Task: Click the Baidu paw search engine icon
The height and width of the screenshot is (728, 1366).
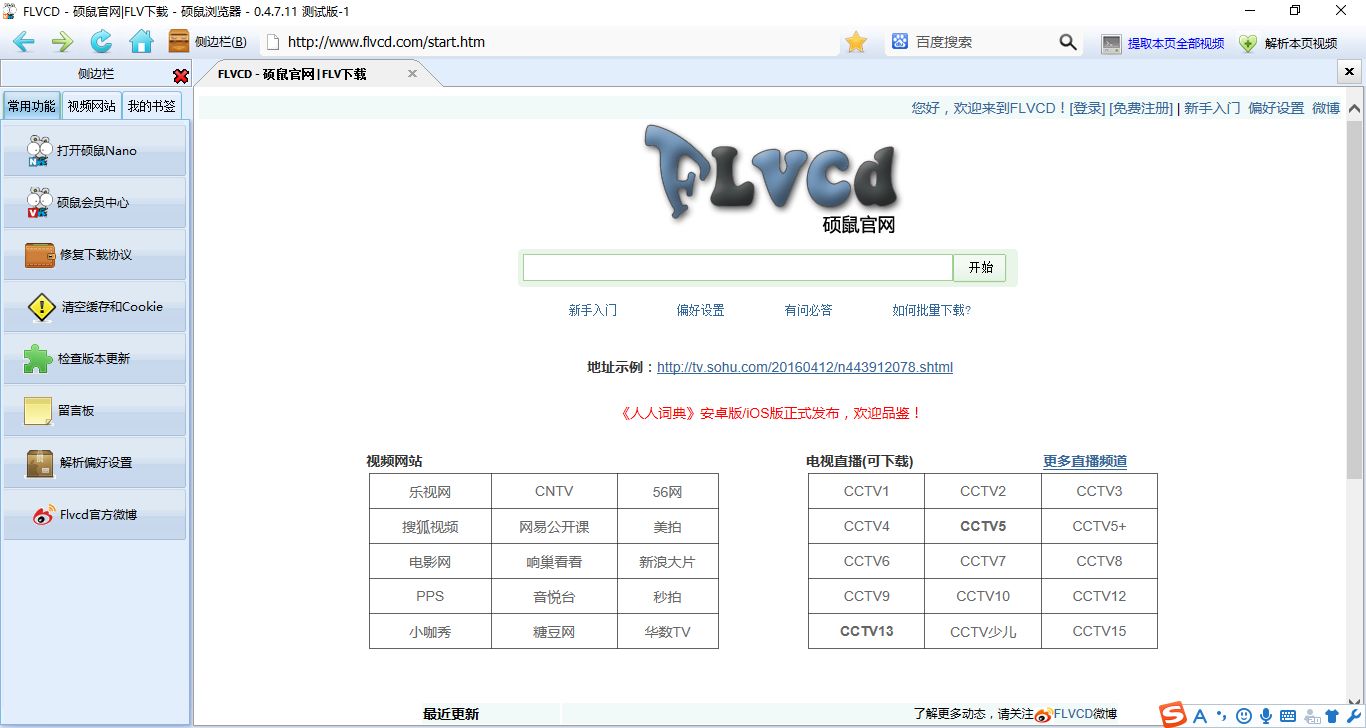Action: 900,42
